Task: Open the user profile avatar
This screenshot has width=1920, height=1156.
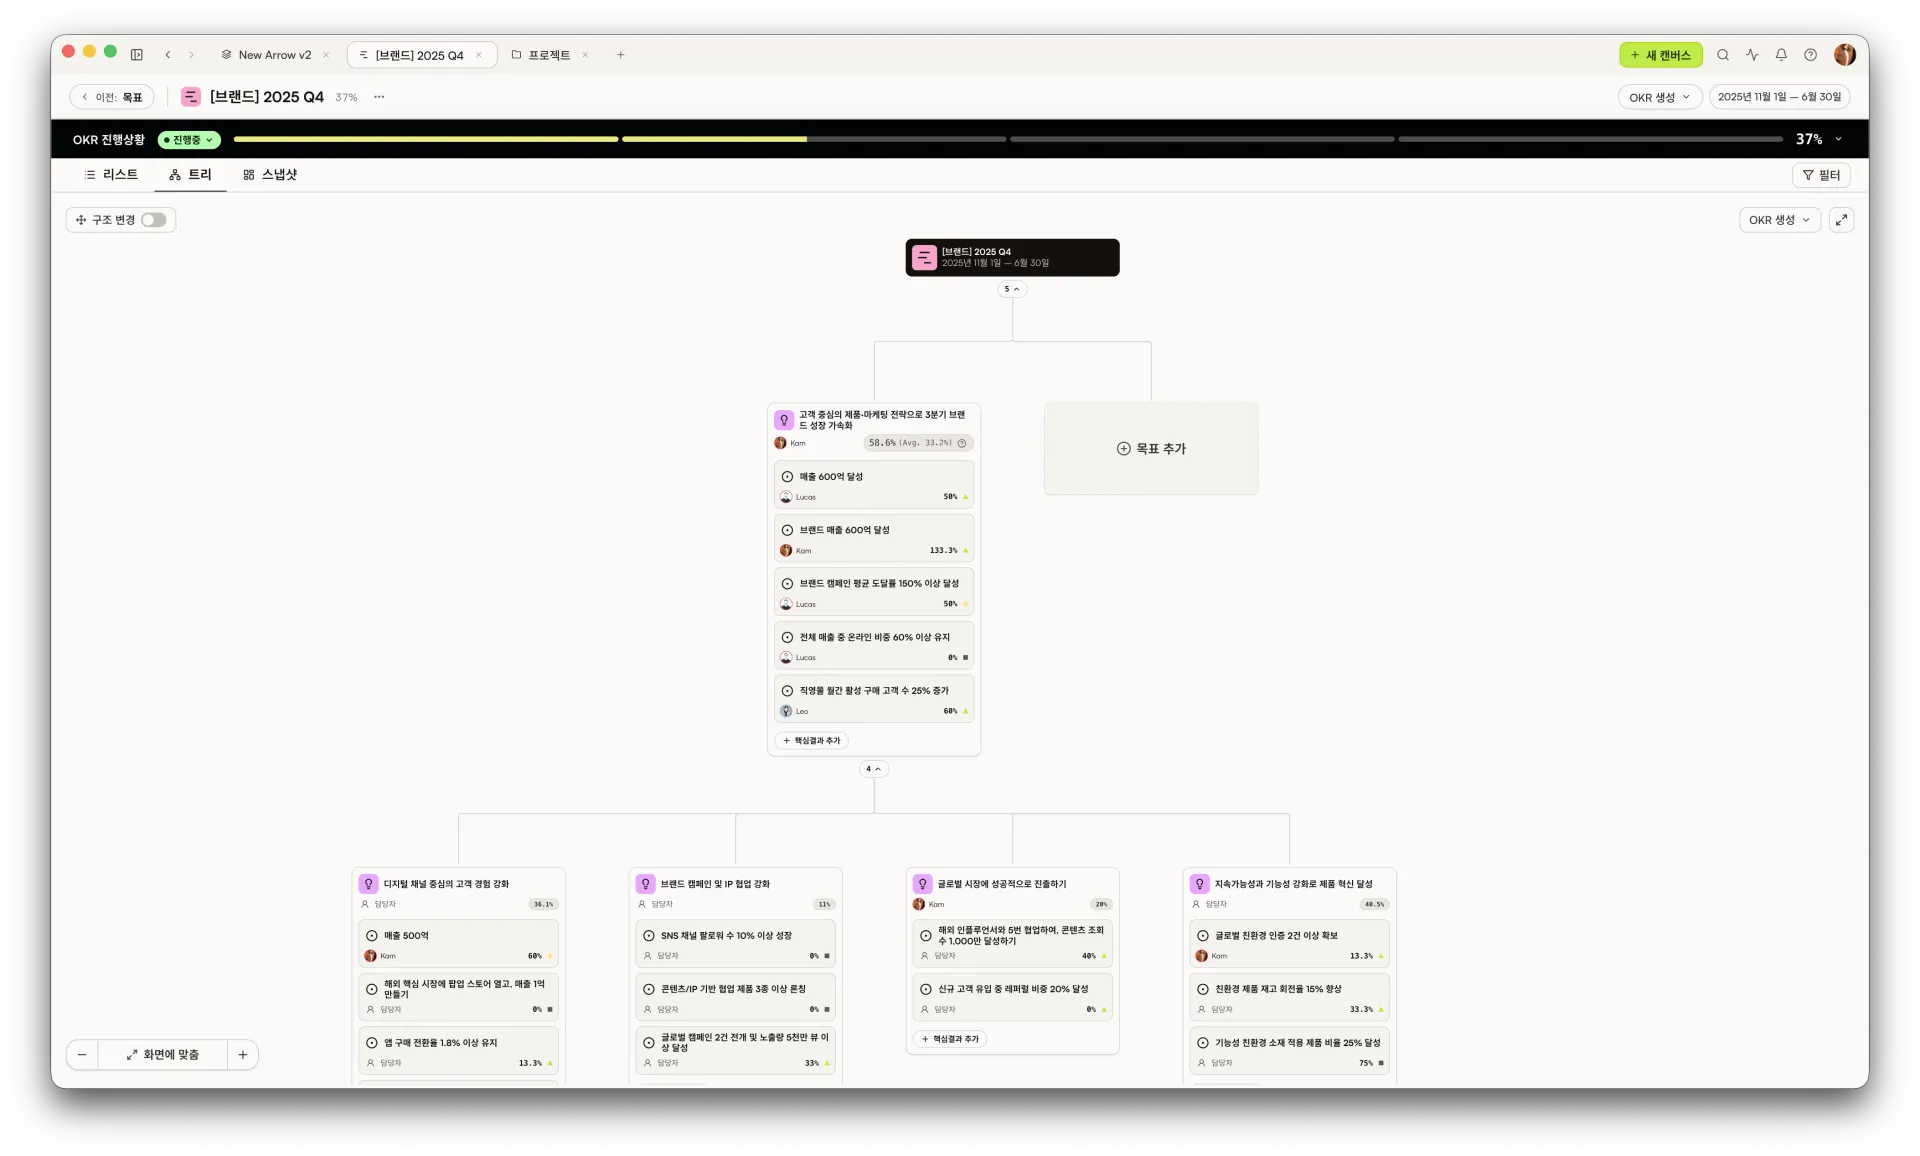Action: (x=1845, y=55)
